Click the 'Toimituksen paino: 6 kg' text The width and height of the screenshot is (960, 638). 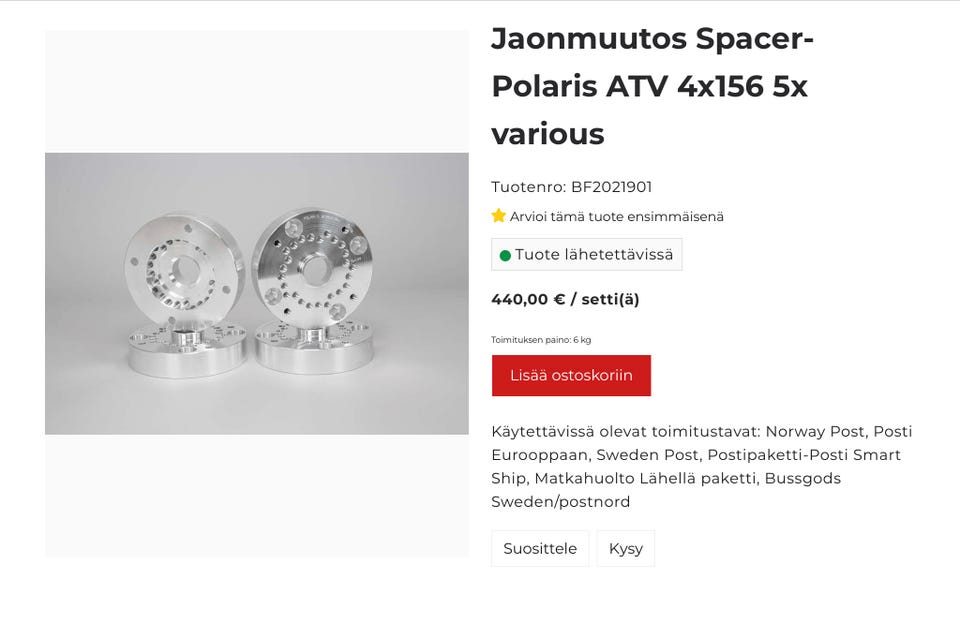(x=541, y=340)
